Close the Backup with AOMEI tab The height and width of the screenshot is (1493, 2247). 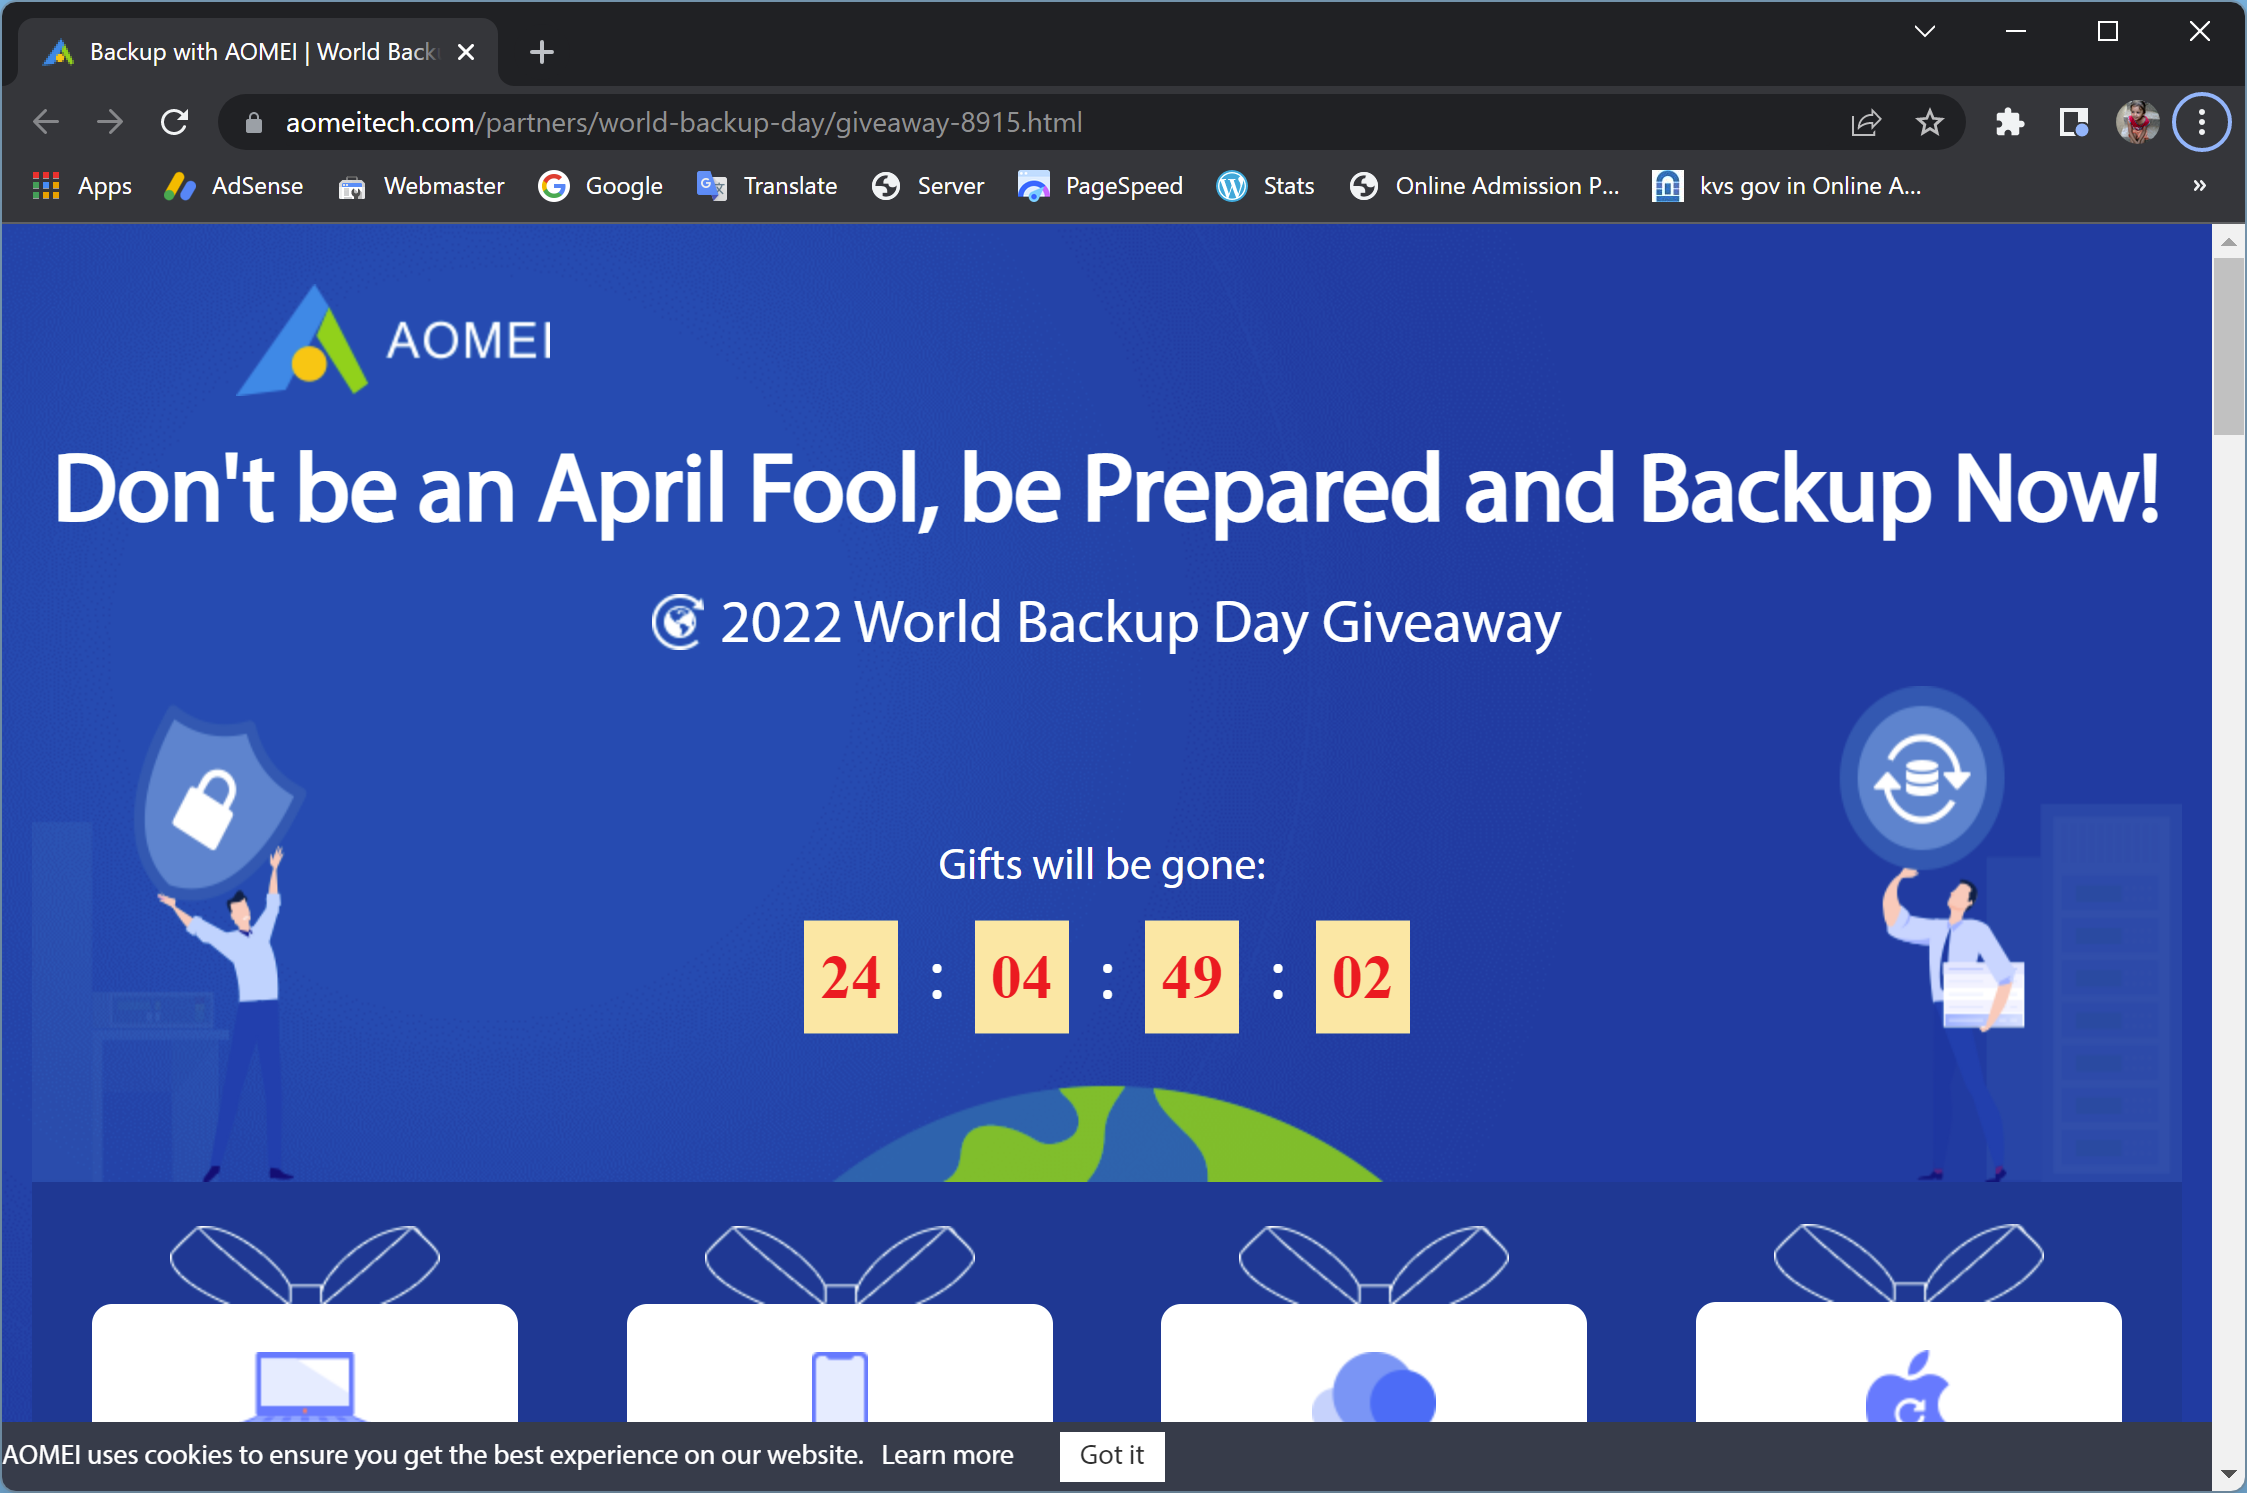466,52
